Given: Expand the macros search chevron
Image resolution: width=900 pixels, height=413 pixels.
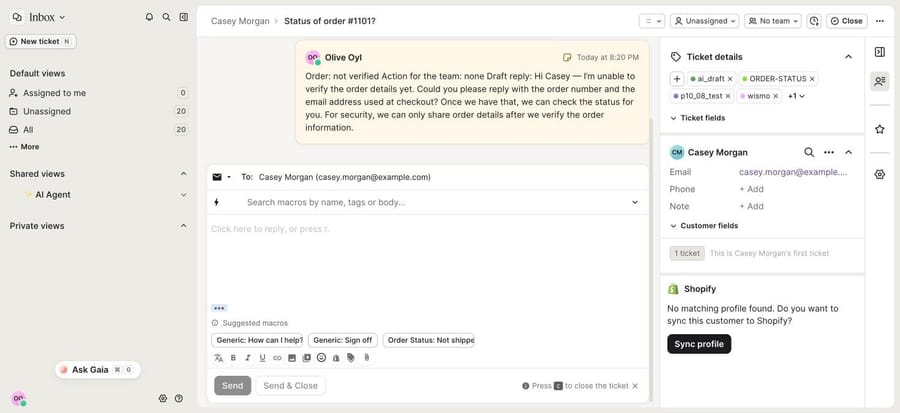Looking at the screenshot, I should coord(635,202).
